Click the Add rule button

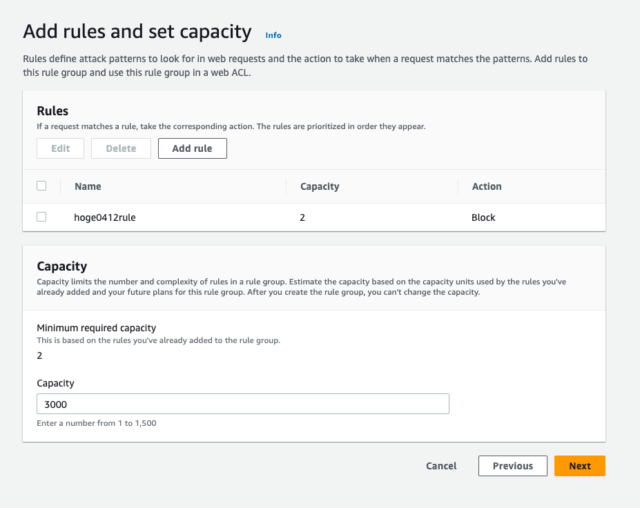[x=192, y=149]
